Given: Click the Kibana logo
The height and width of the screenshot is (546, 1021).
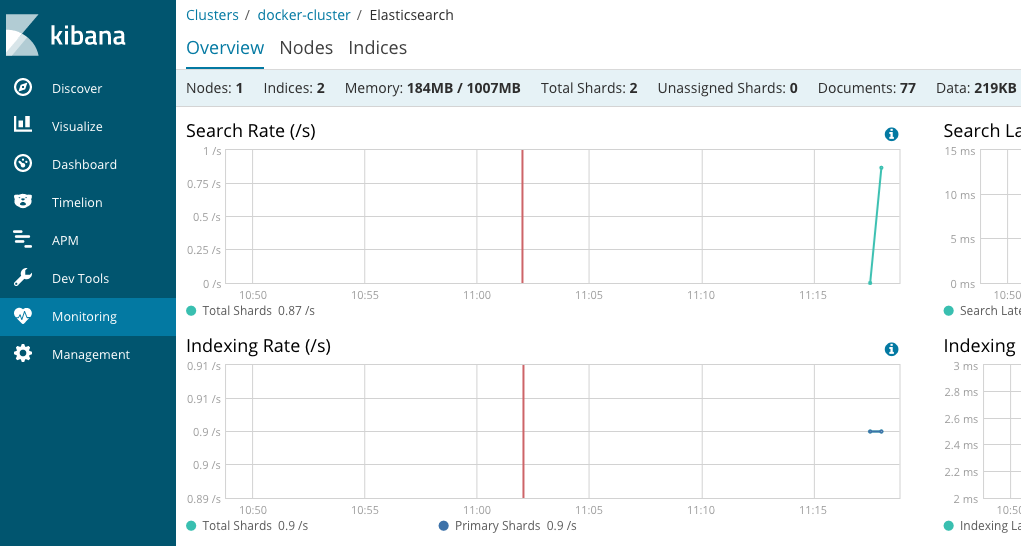Looking at the screenshot, I should tap(66, 35).
